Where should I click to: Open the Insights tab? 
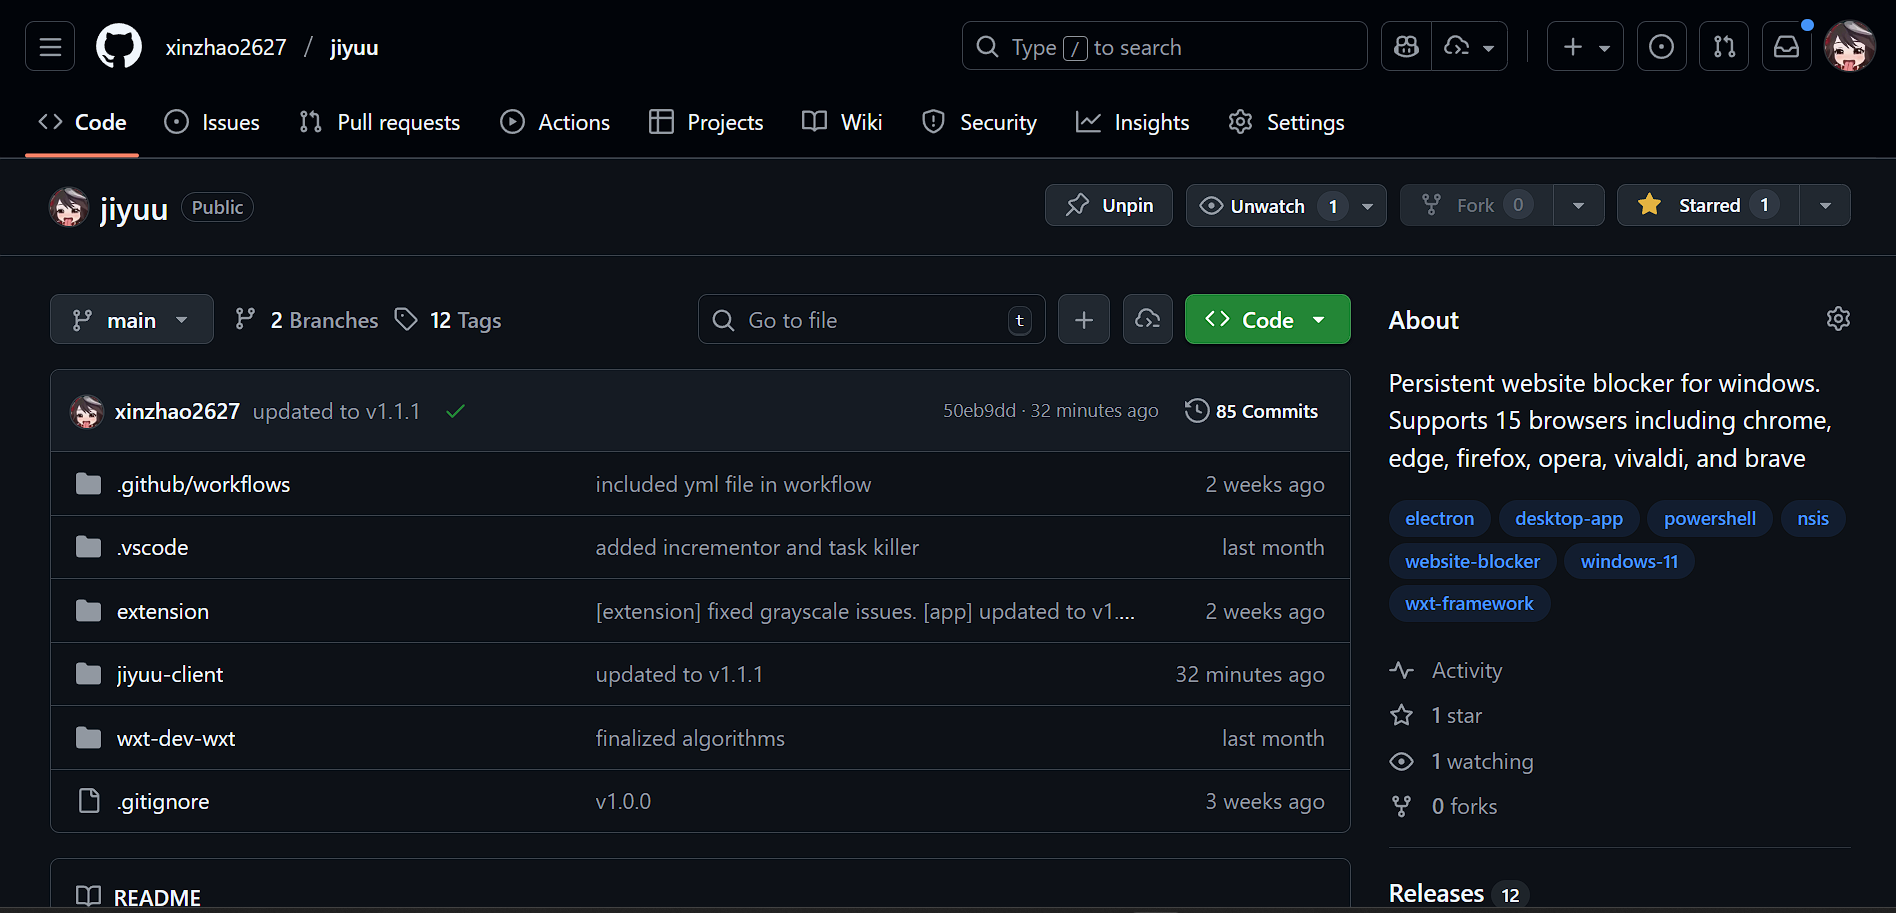pos(1133,122)
